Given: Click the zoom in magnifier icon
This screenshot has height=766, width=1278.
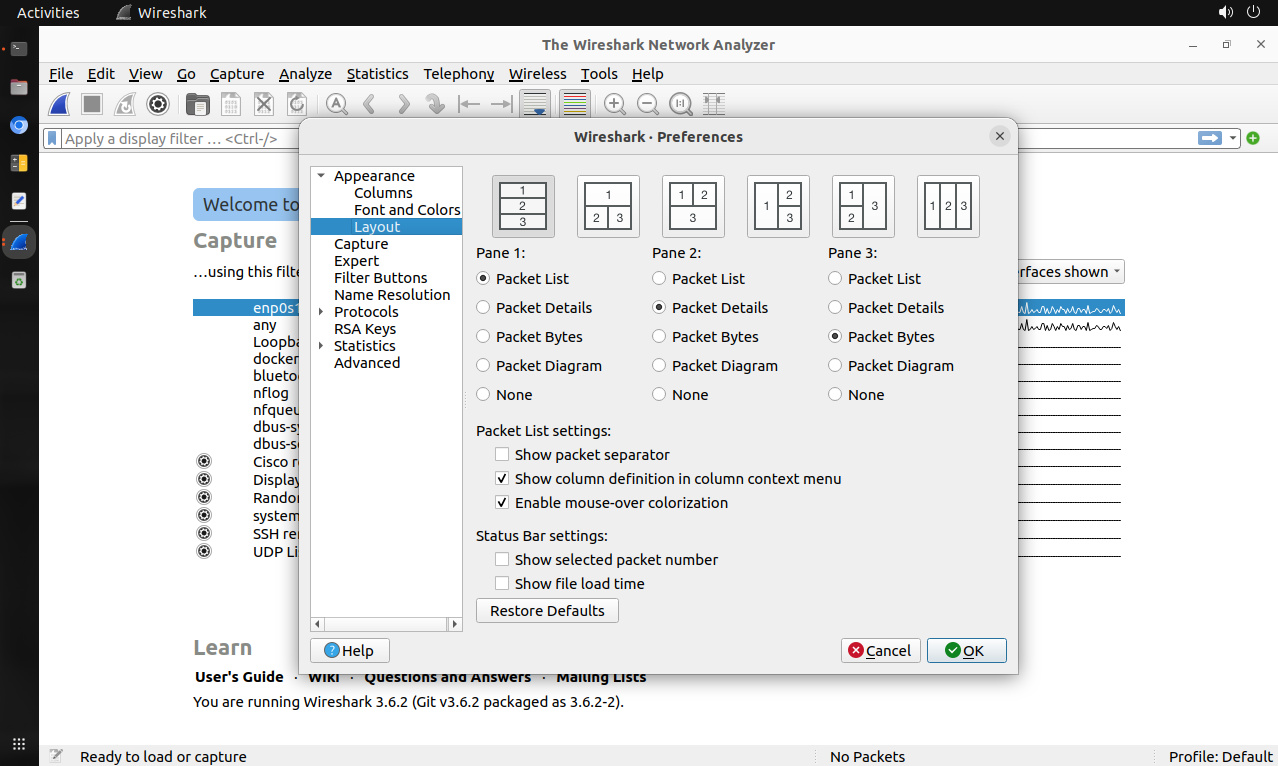Looking at the screenshot, I should click(615, 104).
